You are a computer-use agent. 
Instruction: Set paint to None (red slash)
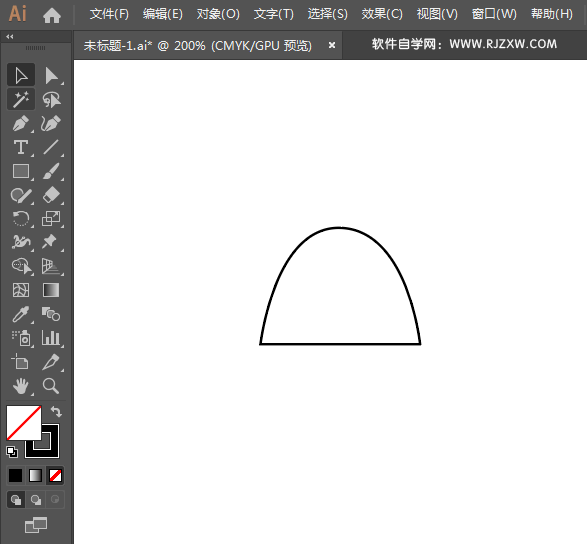point(55,476)
